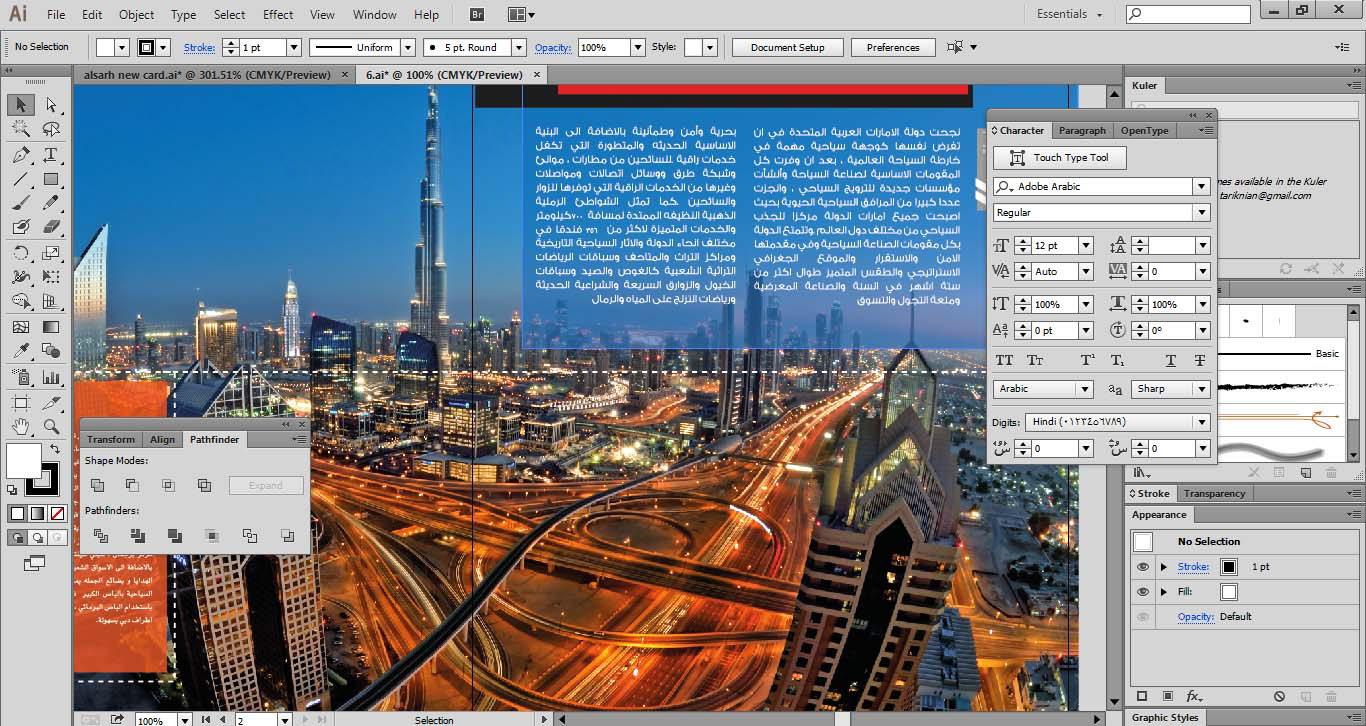Click Unite shape mode in Pathfinder
The width and height of the screenshot is (1366, 726).
coord(97,485)
